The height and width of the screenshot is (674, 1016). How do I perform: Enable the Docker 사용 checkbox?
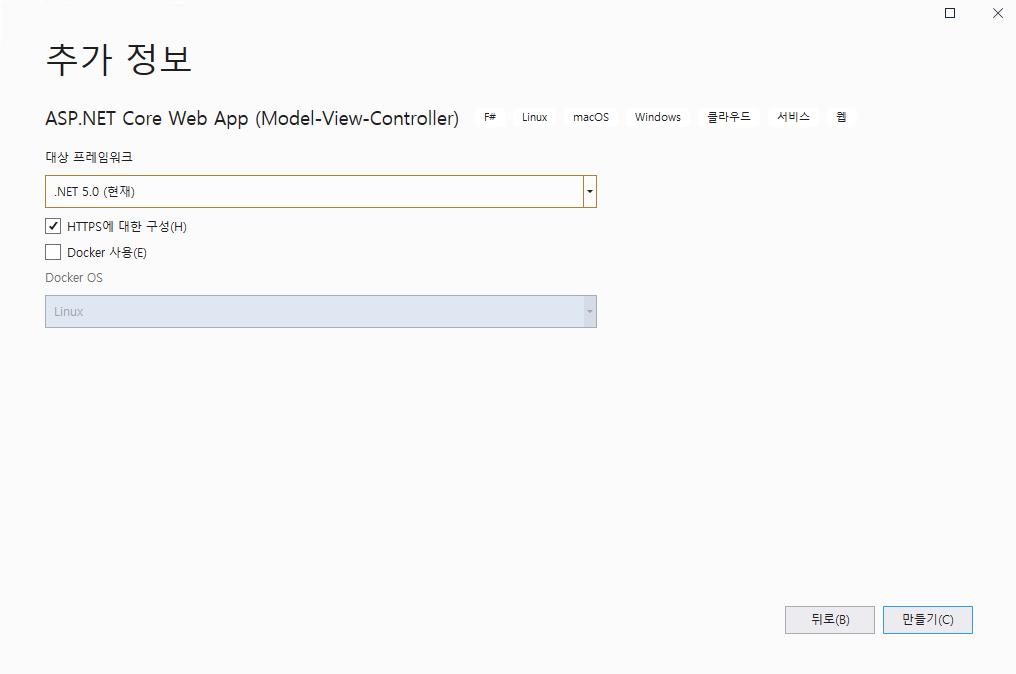pos(53,252)
